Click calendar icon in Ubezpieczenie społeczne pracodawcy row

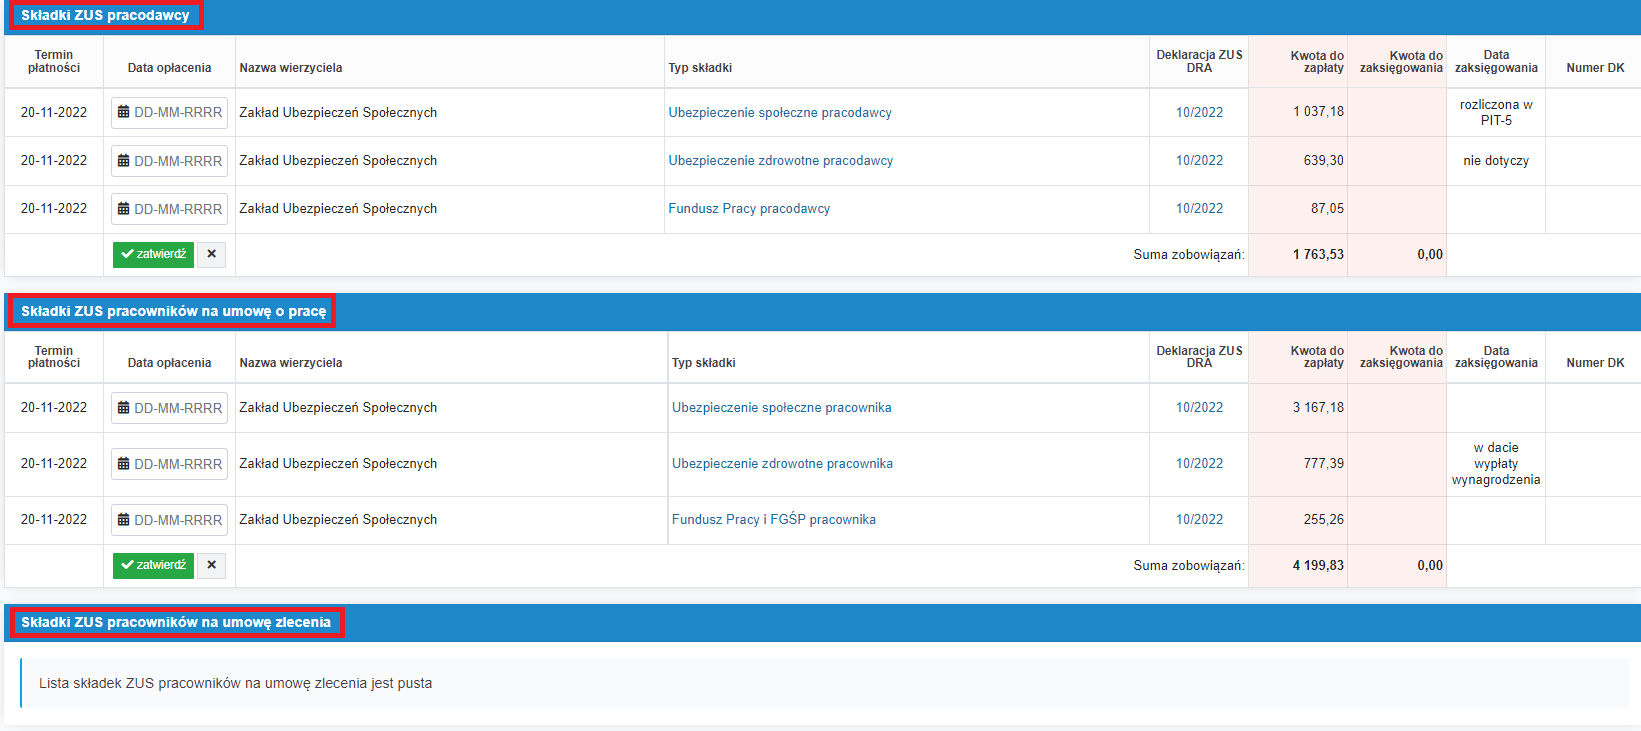tap(124, 112)
